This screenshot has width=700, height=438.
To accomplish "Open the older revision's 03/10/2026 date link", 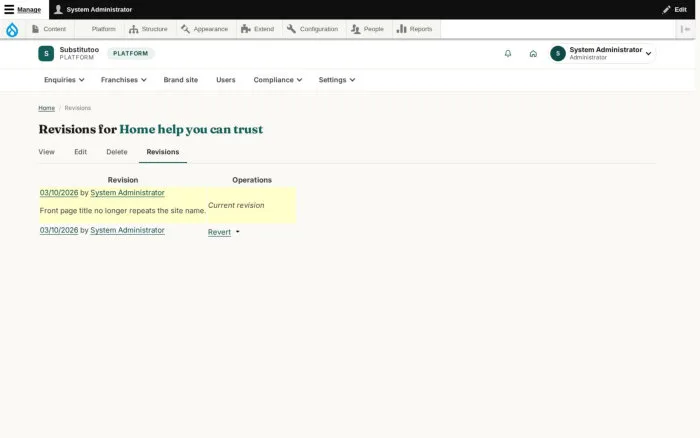I will point(59,230).
